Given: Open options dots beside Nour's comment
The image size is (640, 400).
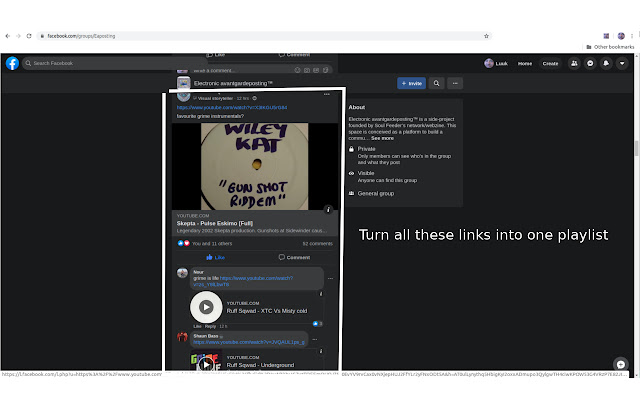Looking at the screenshot, I should point(330,278).
